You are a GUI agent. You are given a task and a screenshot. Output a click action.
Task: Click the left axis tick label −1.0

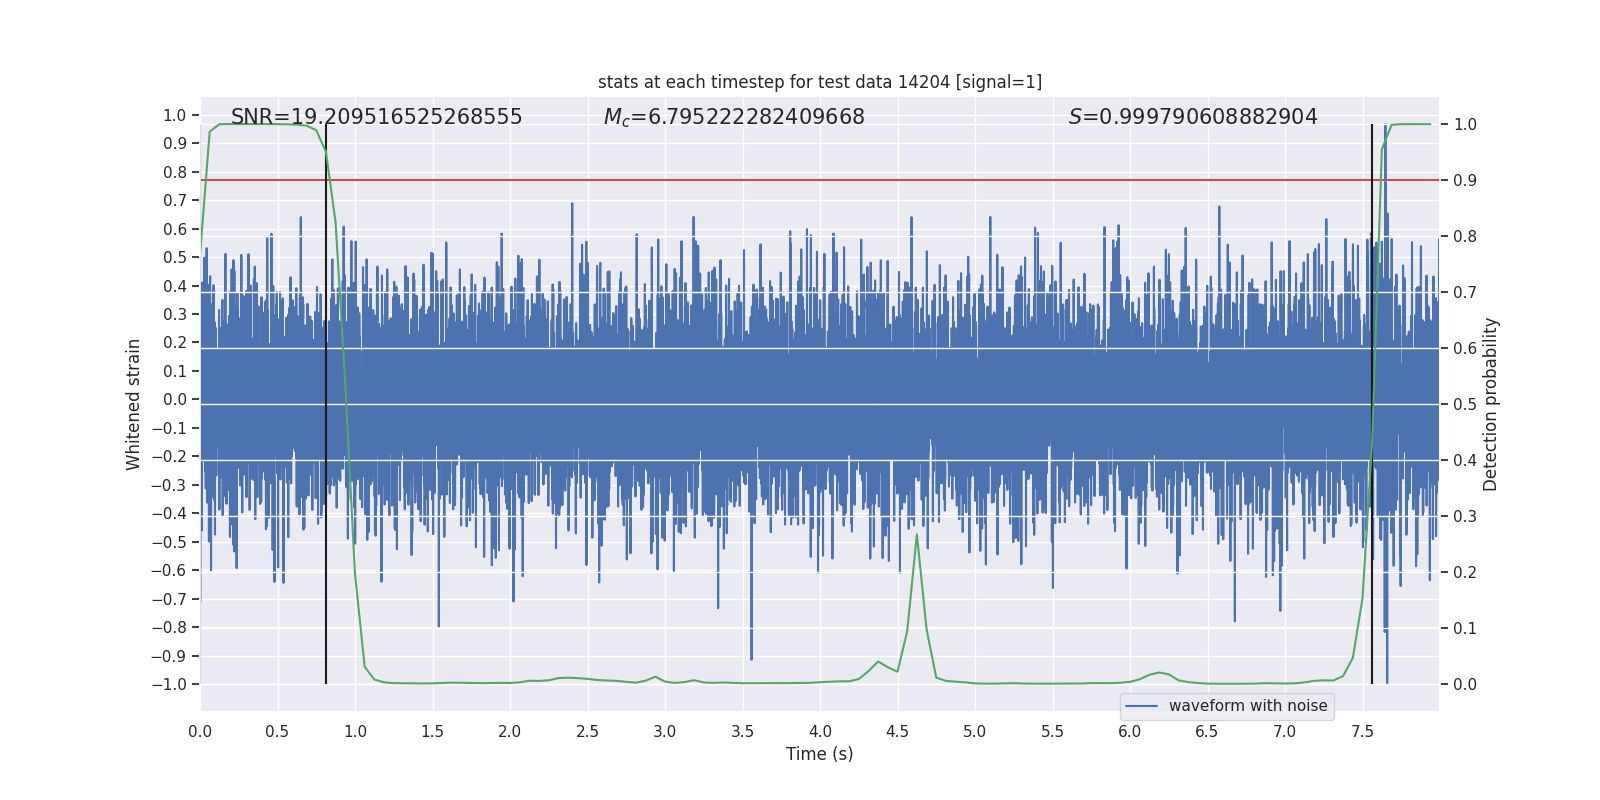pos(169,684)
